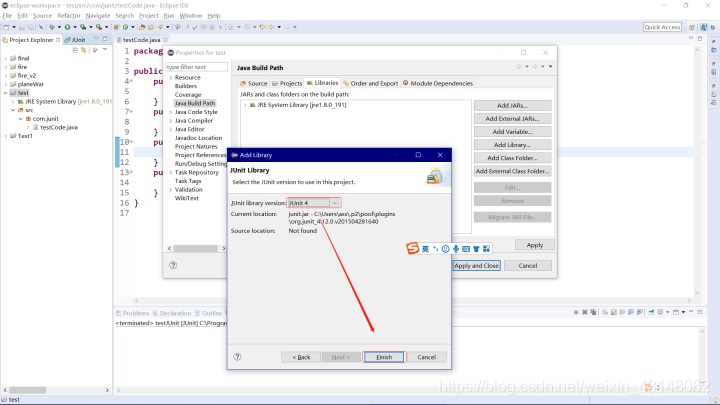Collapse the com.junit package node

coord(21,118)
